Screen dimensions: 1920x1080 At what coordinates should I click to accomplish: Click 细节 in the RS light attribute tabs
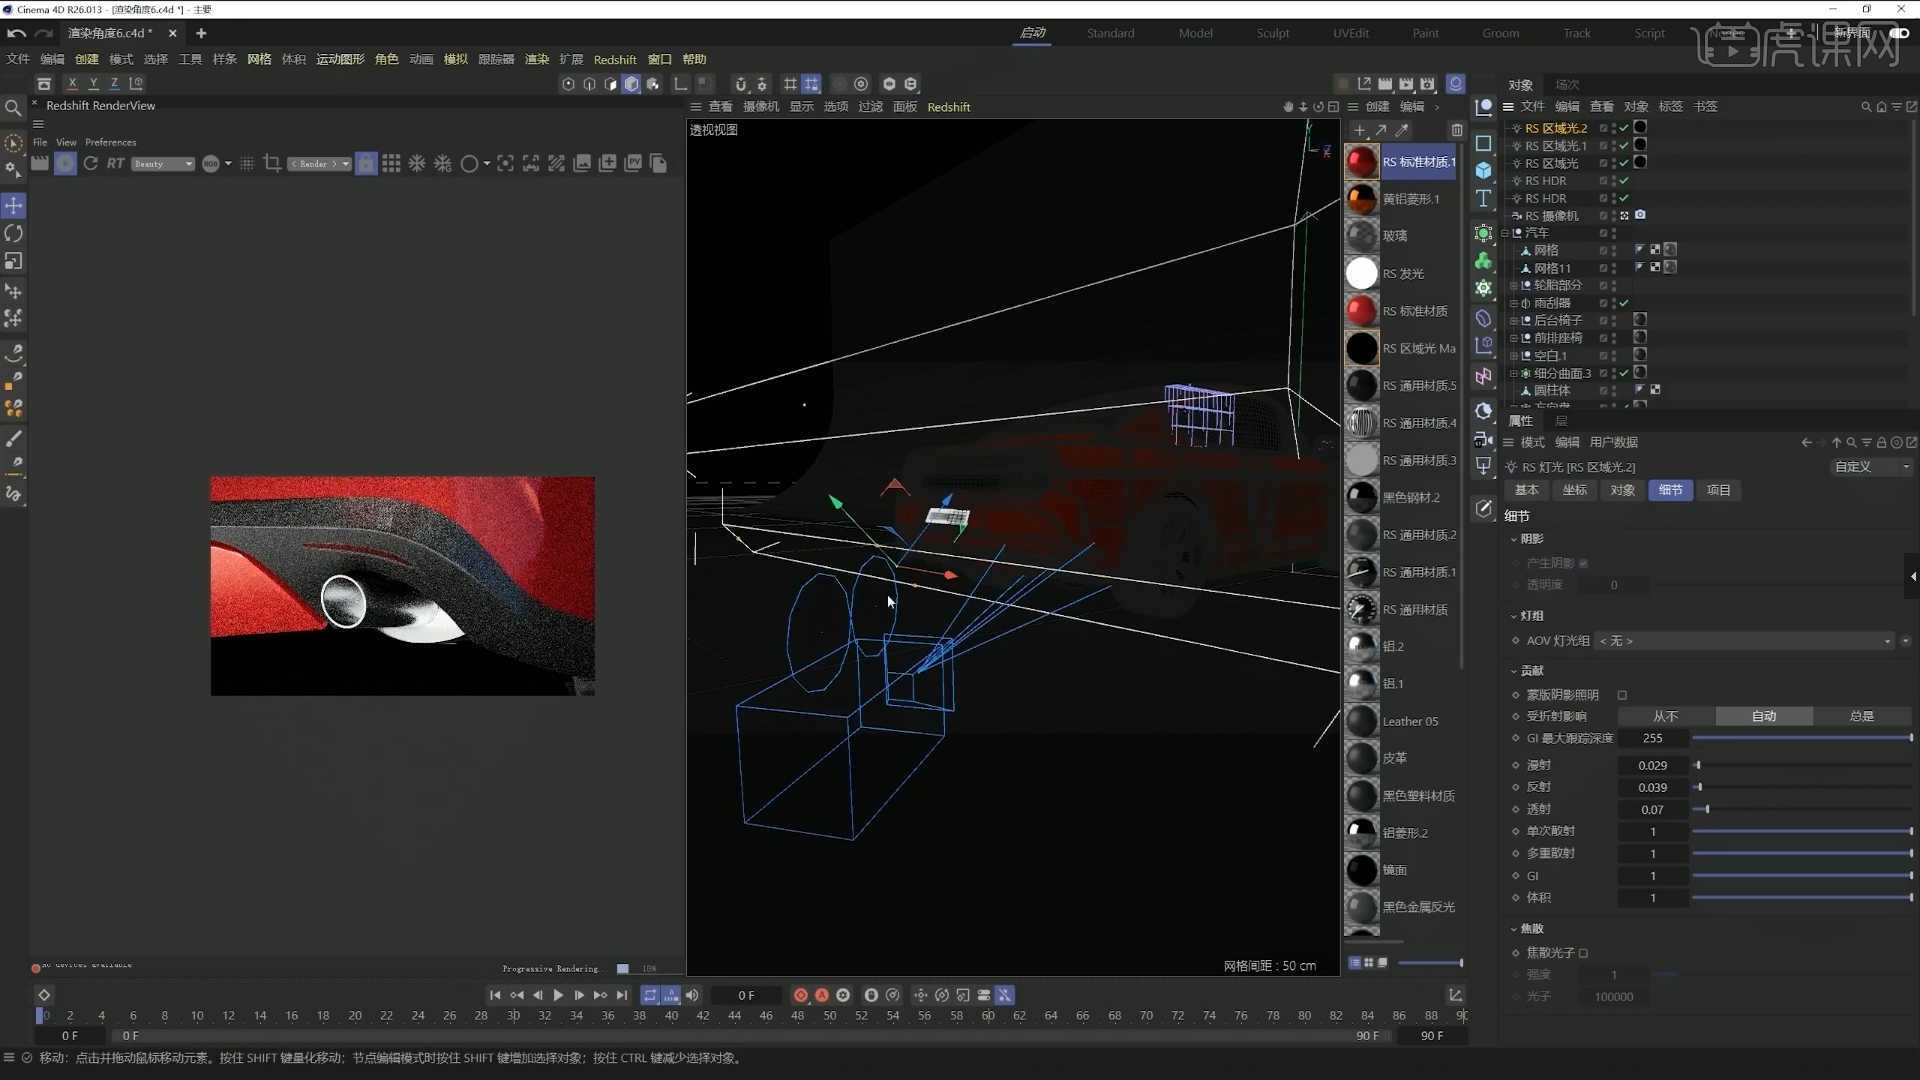1670,490
